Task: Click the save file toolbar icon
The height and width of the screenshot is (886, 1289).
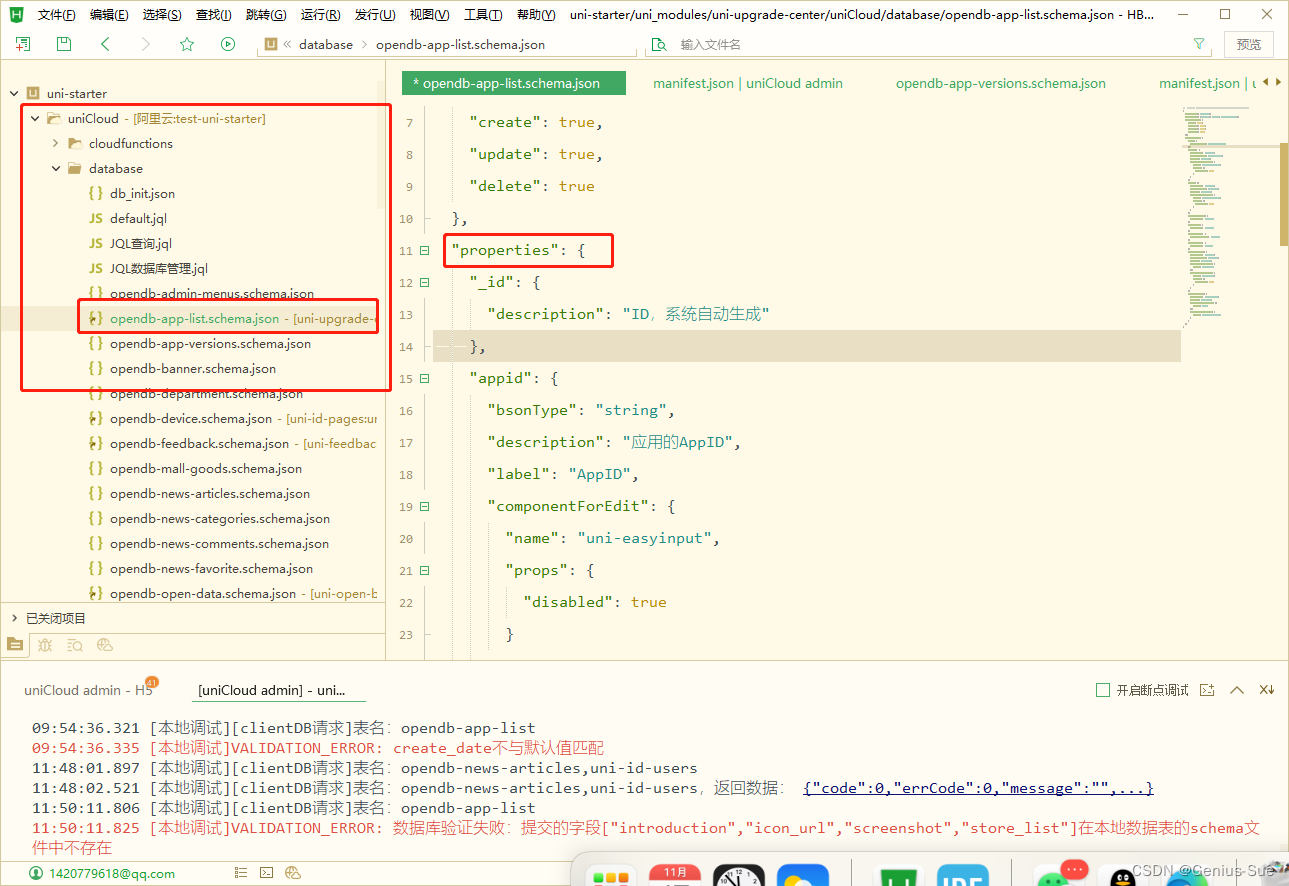Action: click(64, 44)
